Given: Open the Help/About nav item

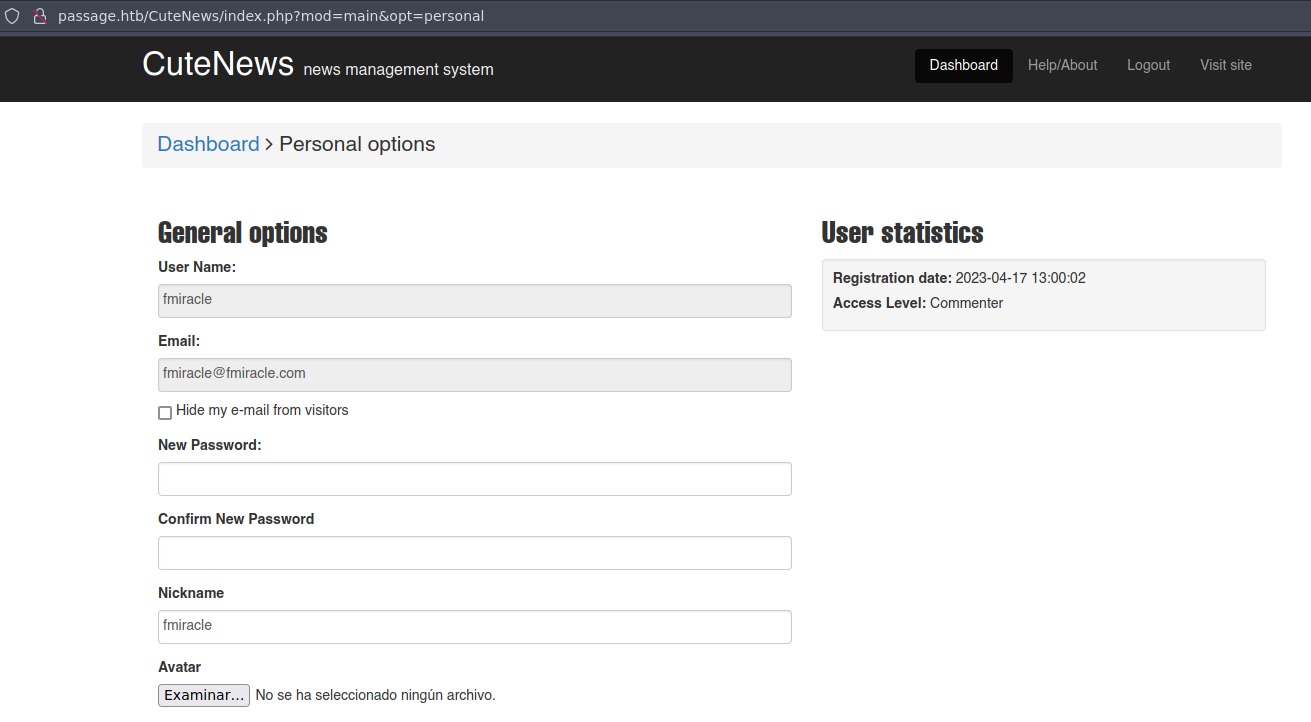Looking at the screenshot, I should click(1062, 65).
